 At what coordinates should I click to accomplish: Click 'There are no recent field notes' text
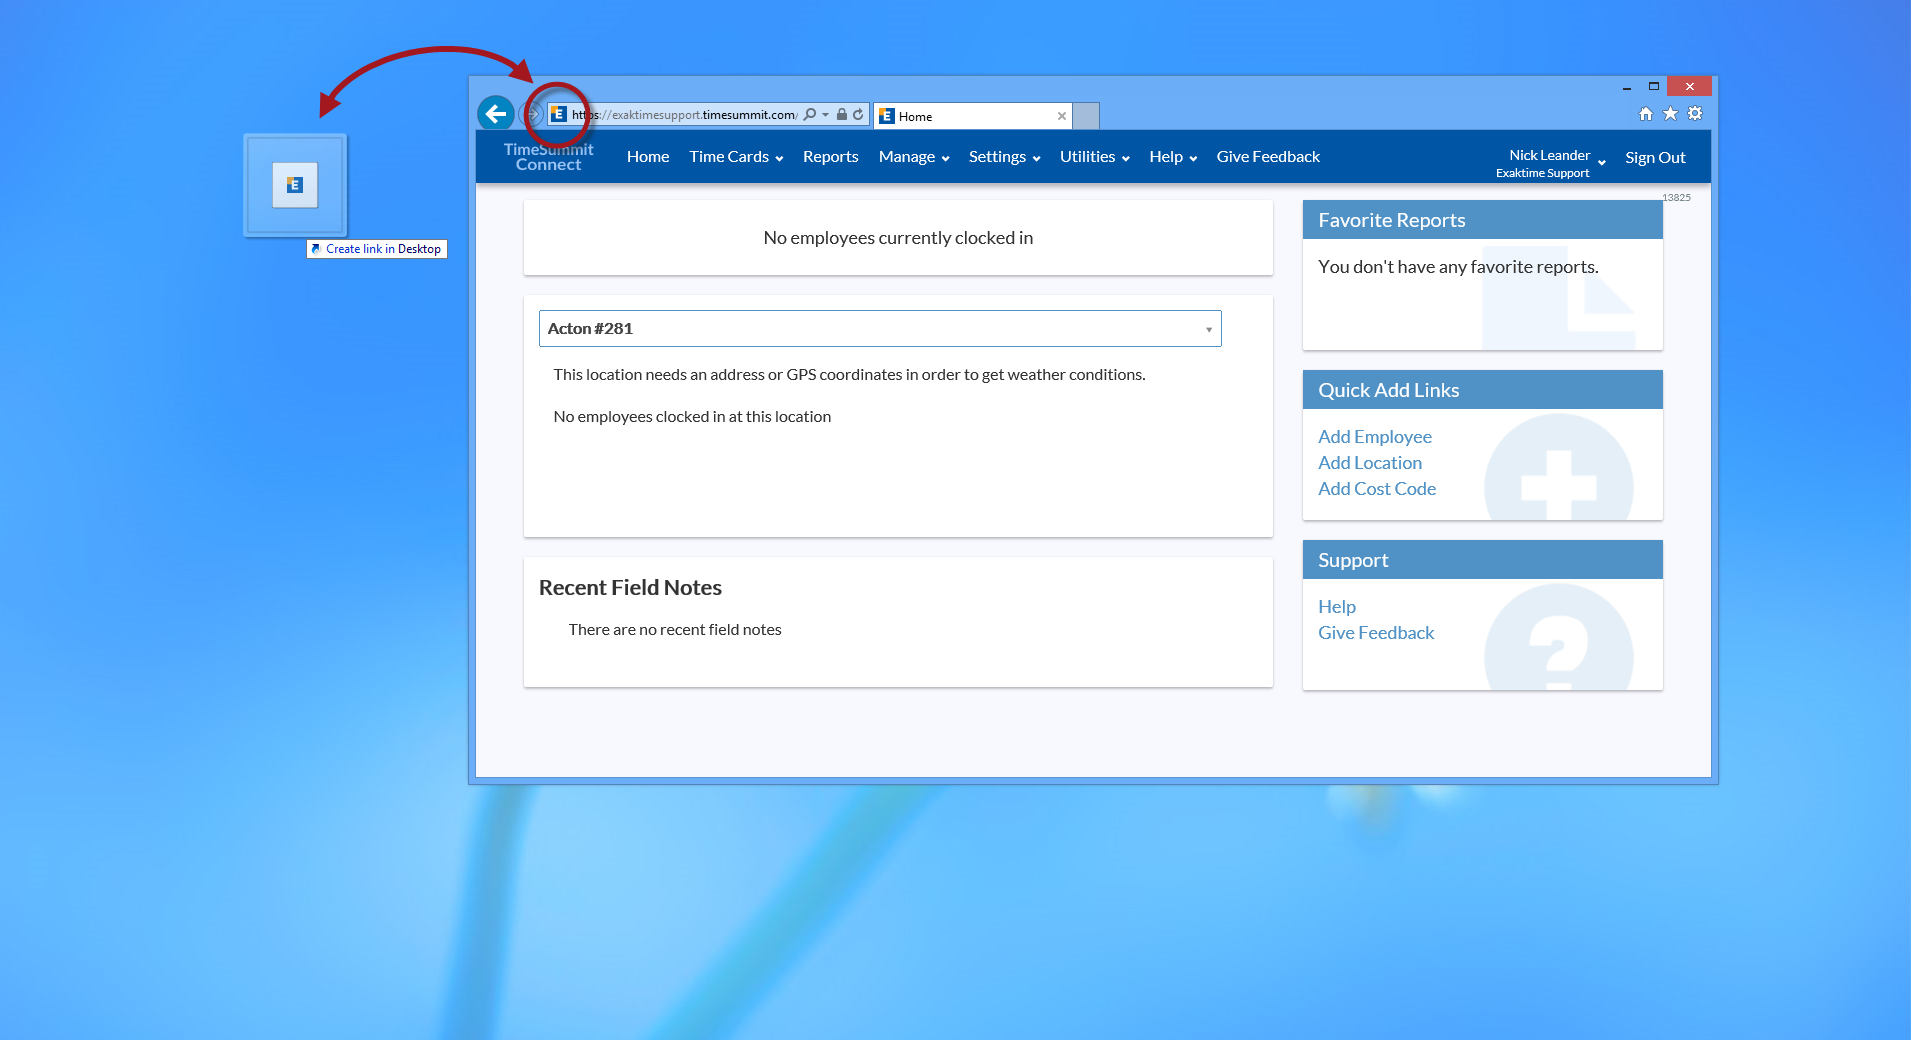pyautogui.click(x=675, y=630)
